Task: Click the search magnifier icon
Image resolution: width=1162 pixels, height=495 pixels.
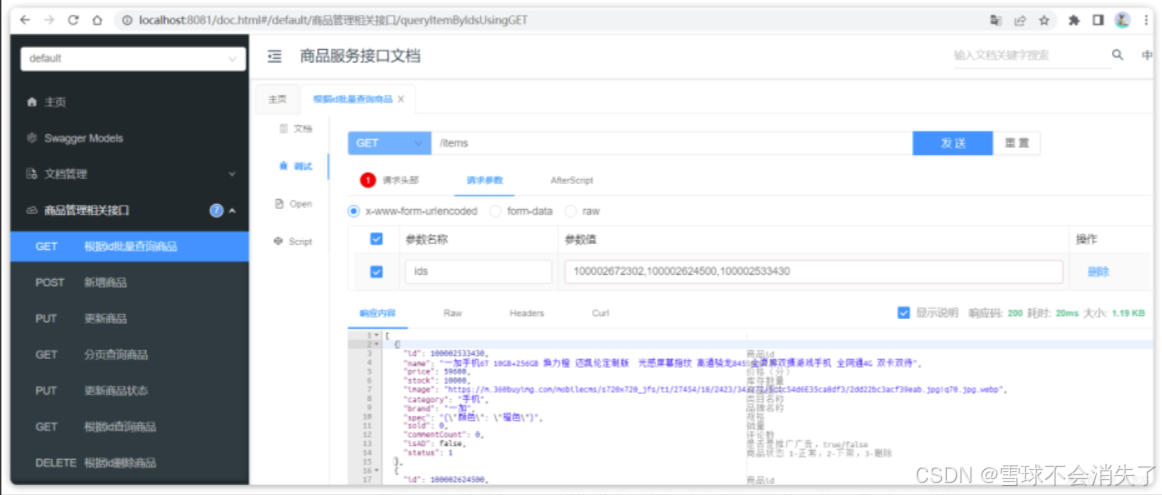Action: click(1118, 55)
